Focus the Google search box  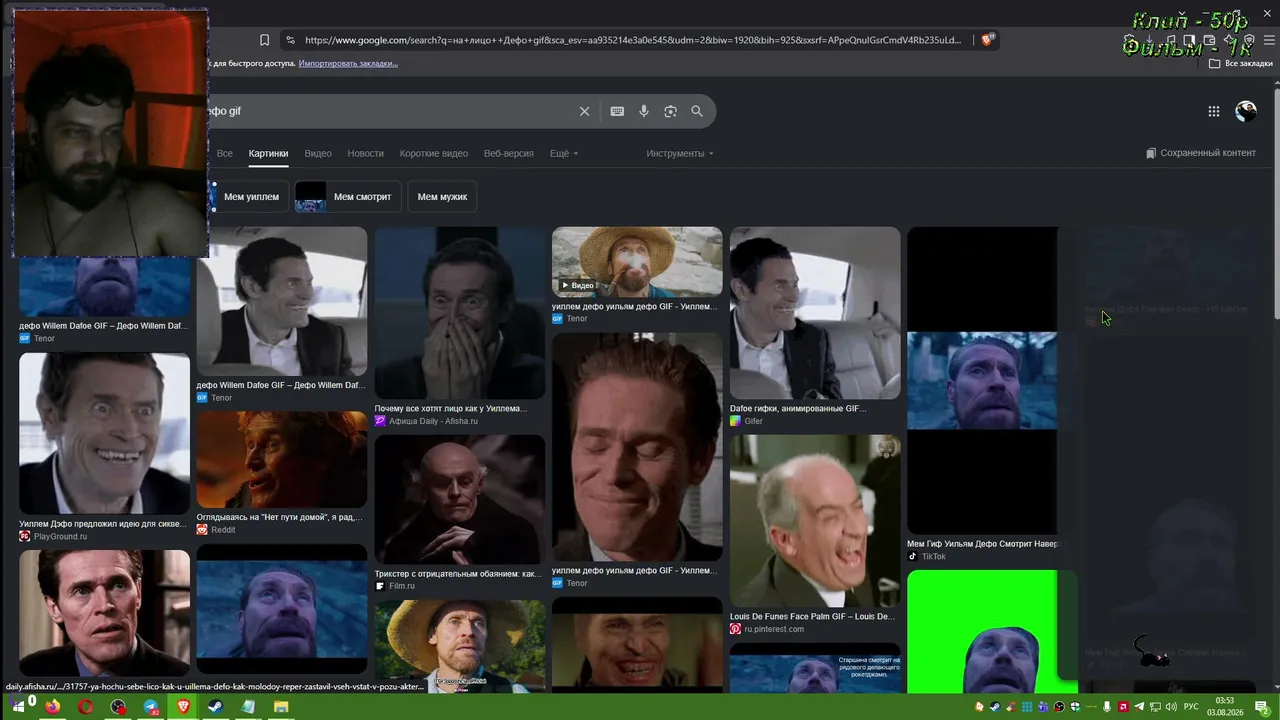click(x=390, y=111)
